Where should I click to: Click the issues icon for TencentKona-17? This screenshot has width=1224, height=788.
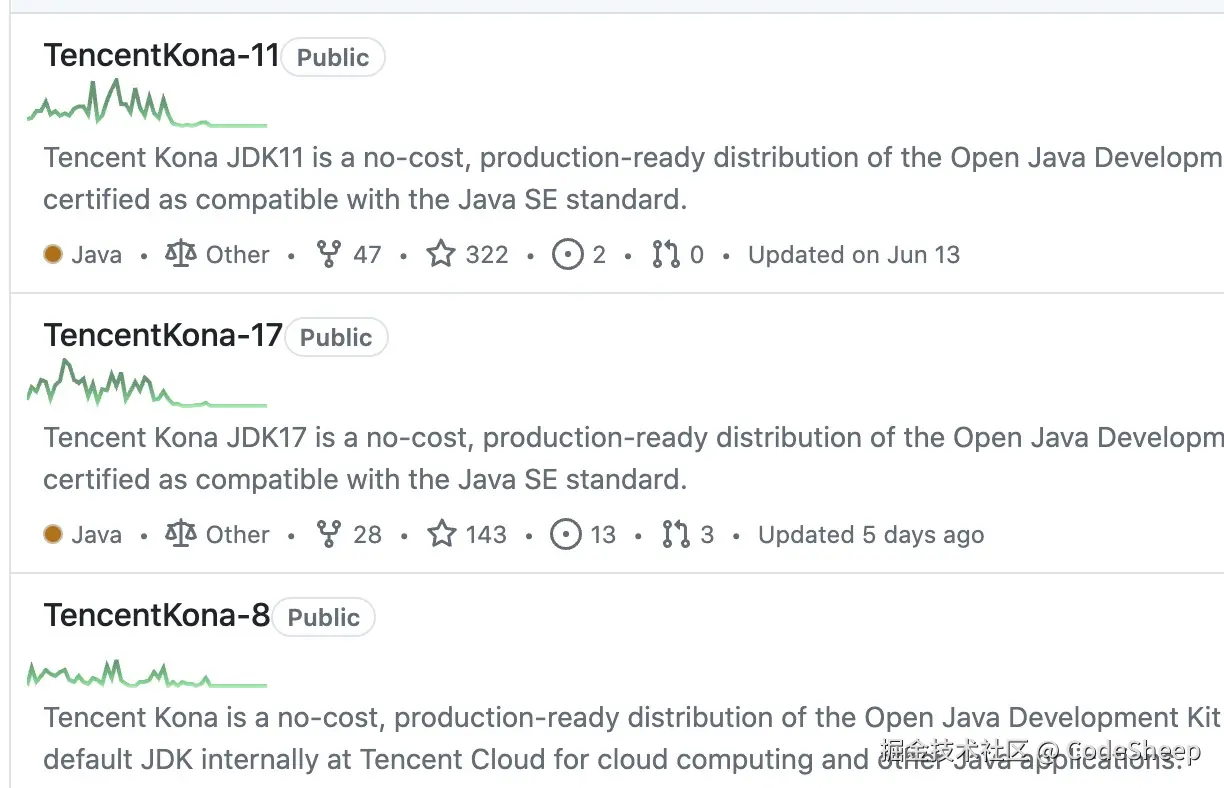click(x=566, y=535)
